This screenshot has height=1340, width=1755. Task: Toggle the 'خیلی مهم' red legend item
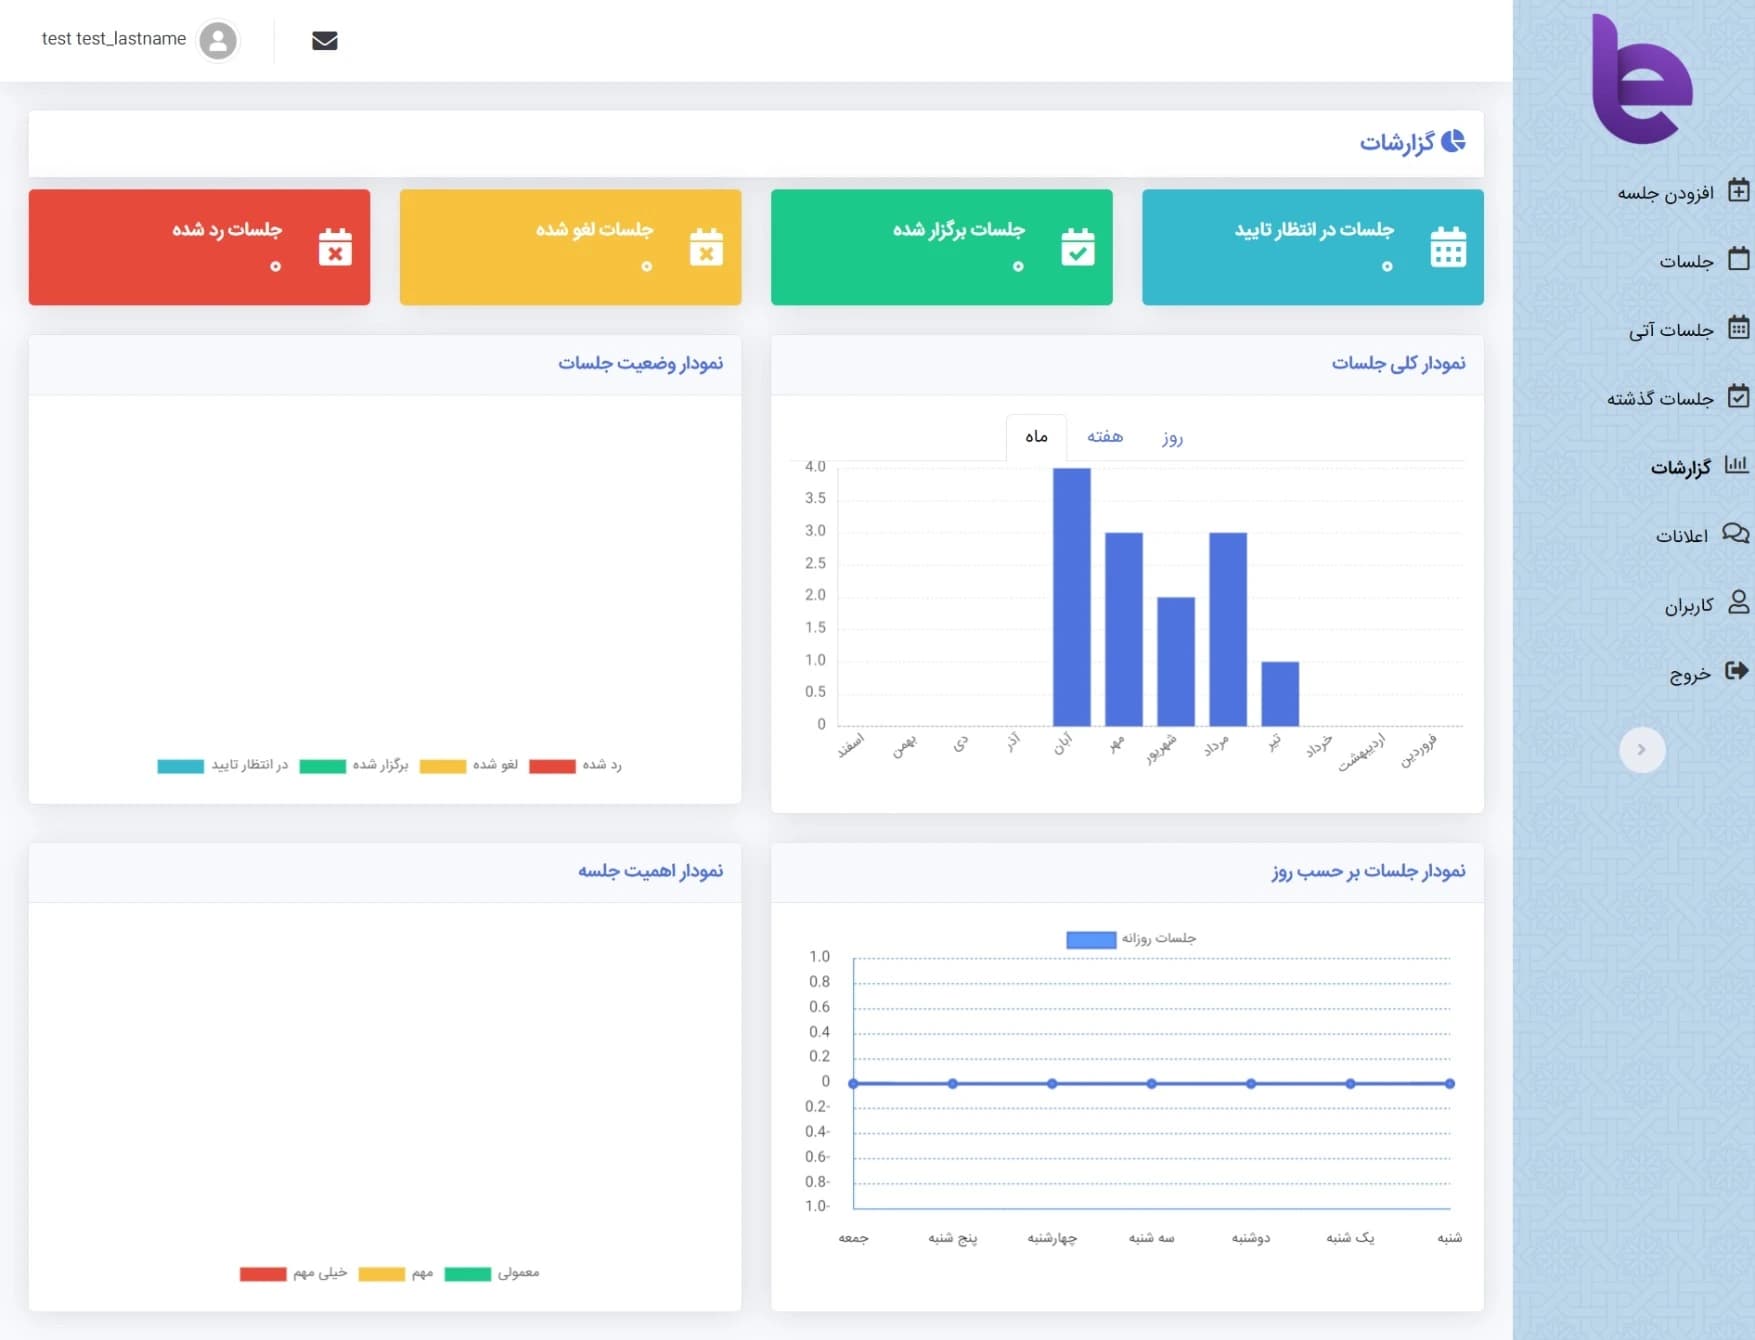click(294, 1274)
